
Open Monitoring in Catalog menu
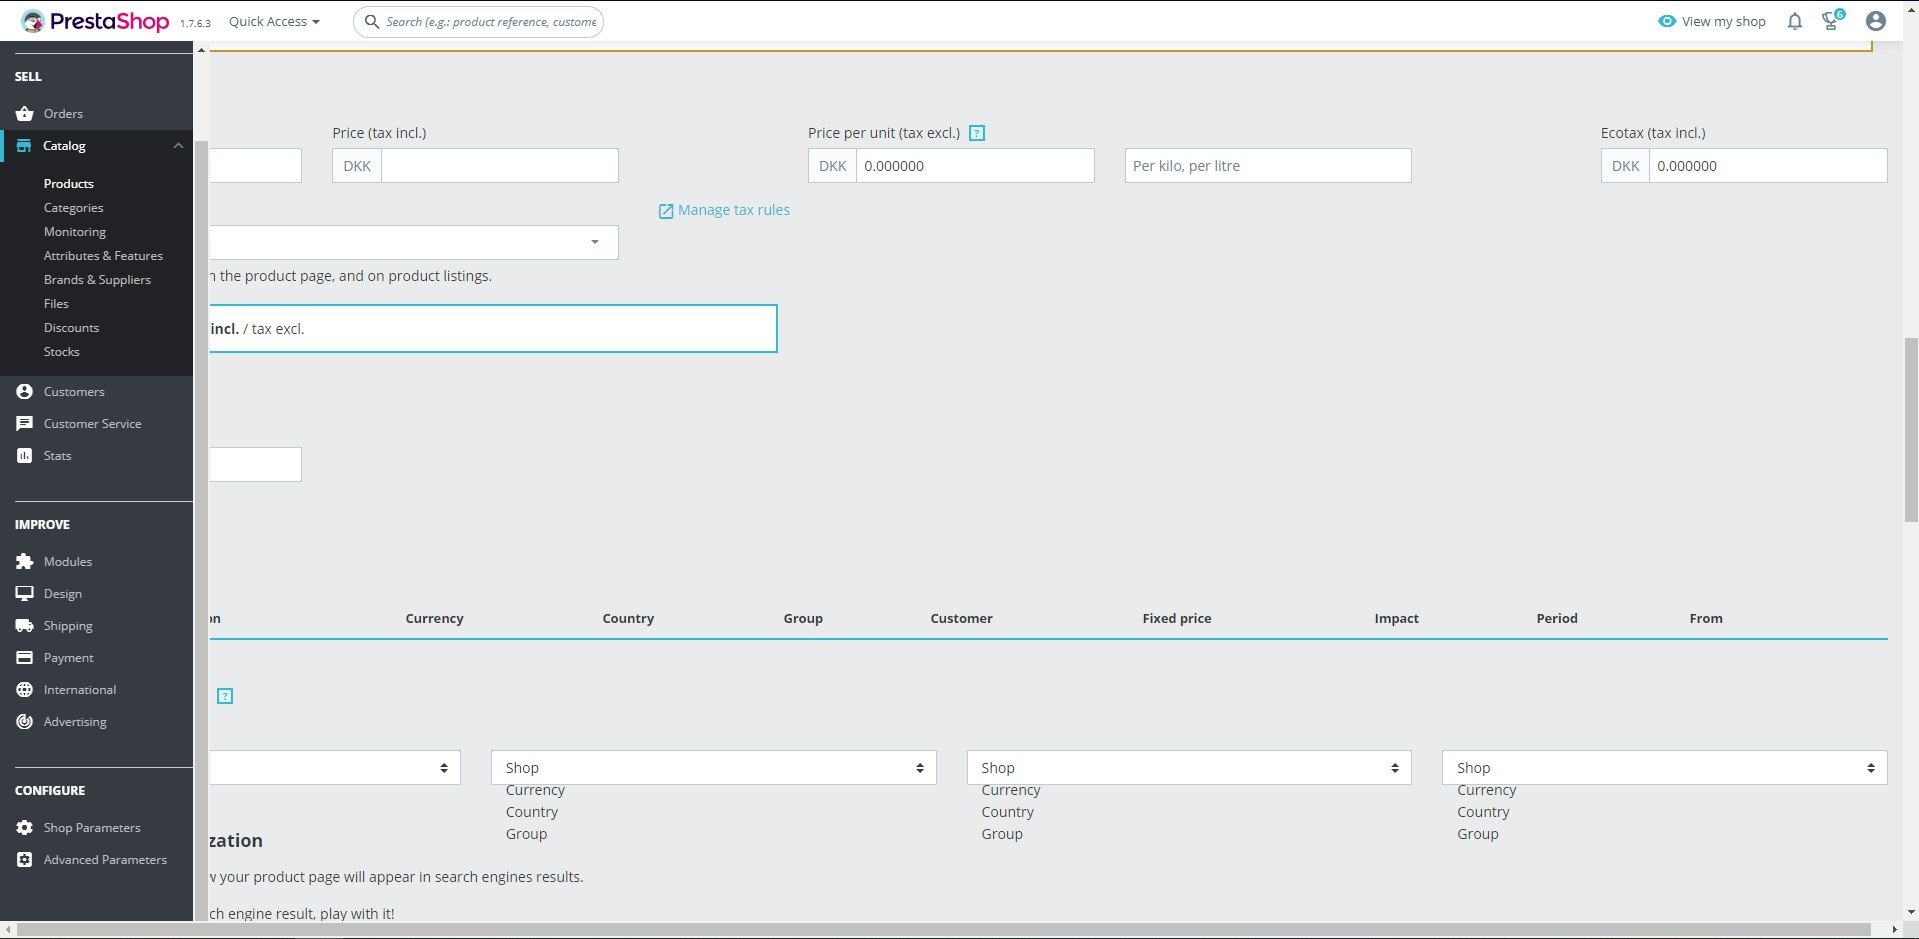[75, 232]
